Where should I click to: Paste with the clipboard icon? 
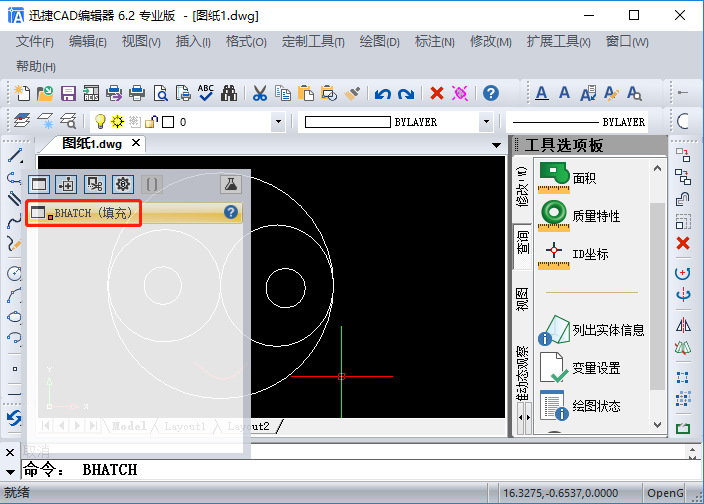(x=306, y=93)
